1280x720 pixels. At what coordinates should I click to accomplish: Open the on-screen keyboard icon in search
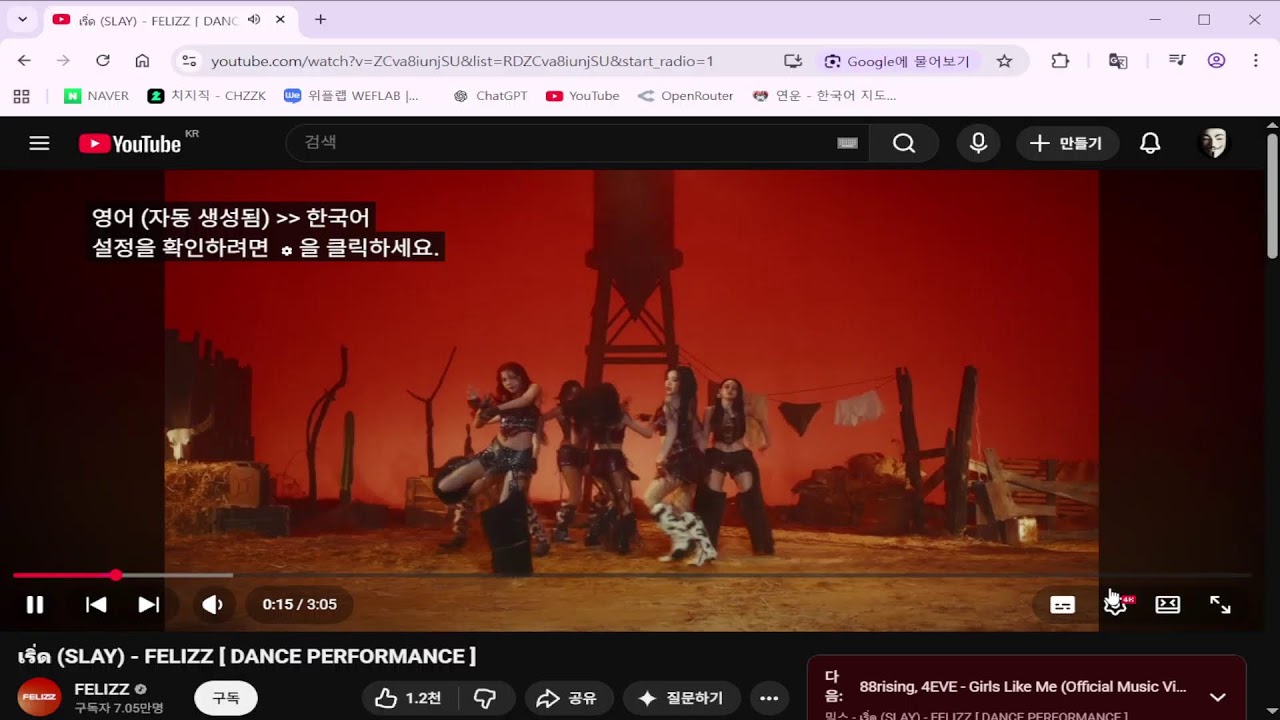click(x=847, y=143)
